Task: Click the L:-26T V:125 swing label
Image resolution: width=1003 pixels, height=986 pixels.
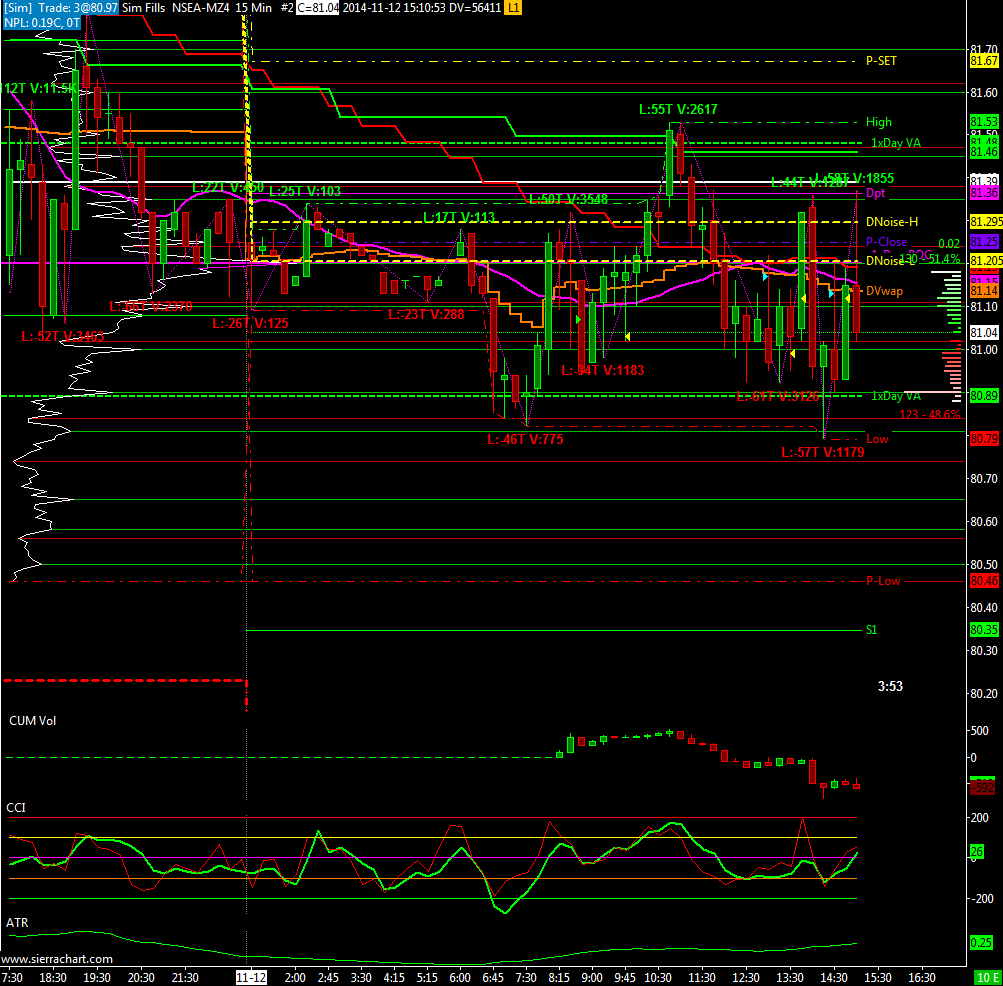Action: pos(250,324)
